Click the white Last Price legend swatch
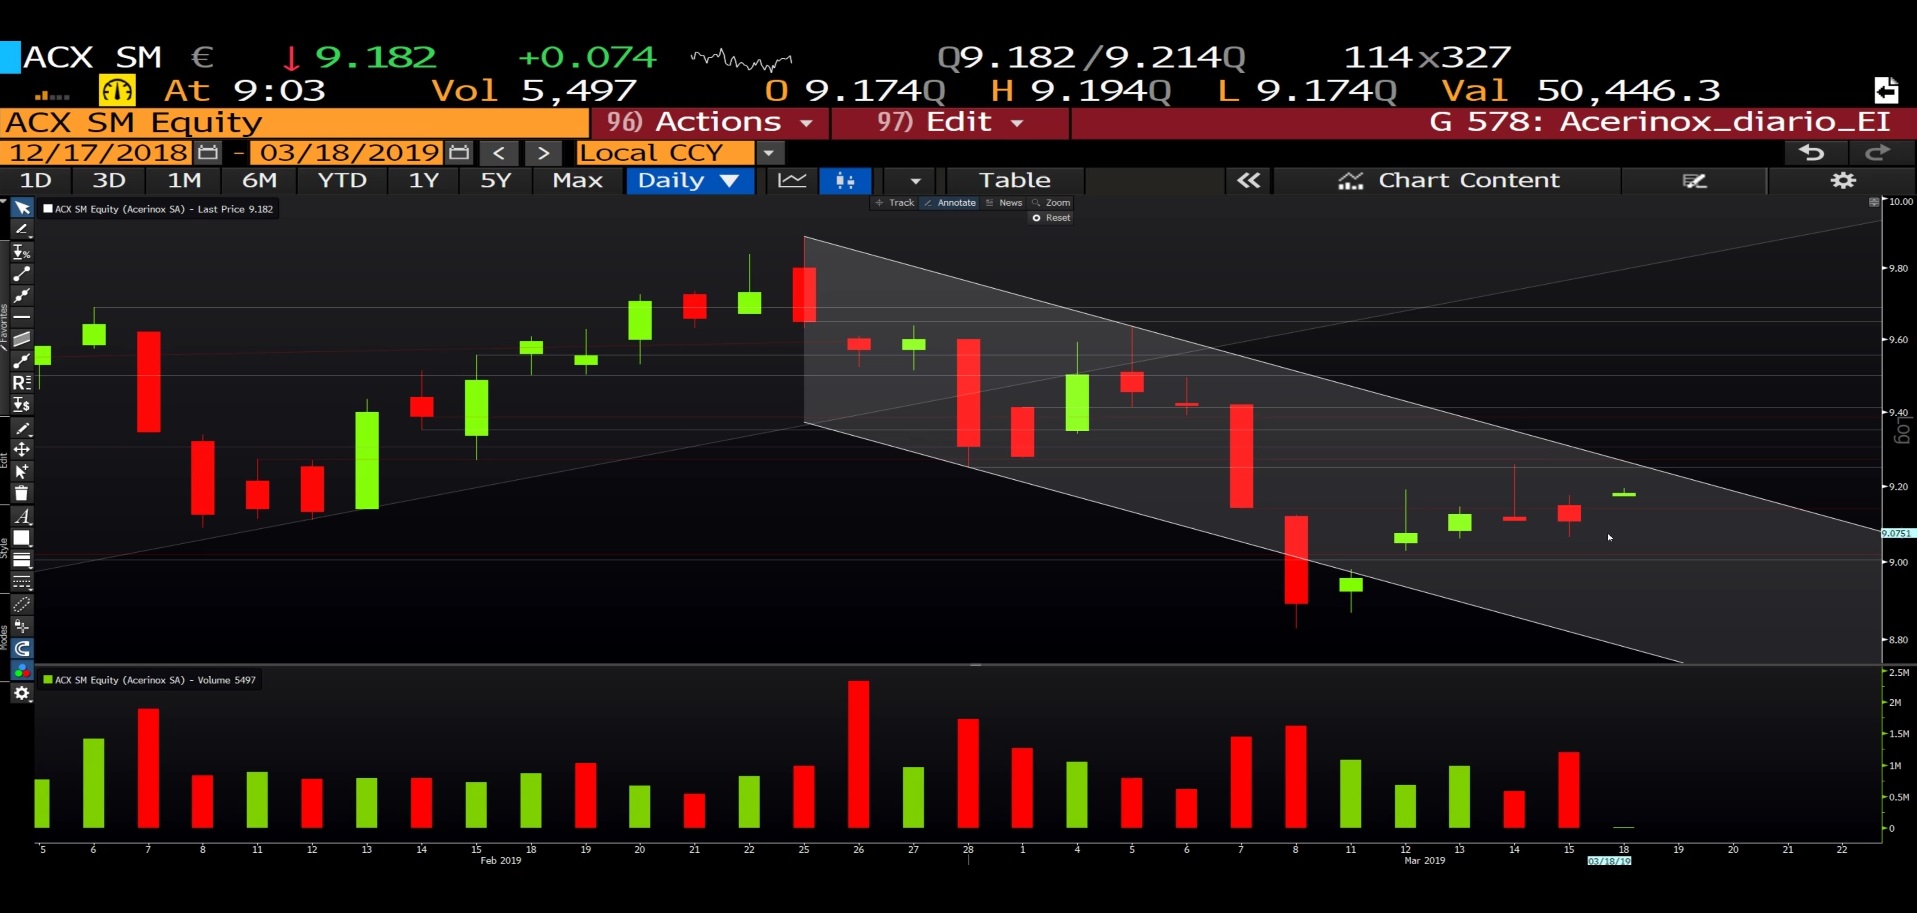 47,209
